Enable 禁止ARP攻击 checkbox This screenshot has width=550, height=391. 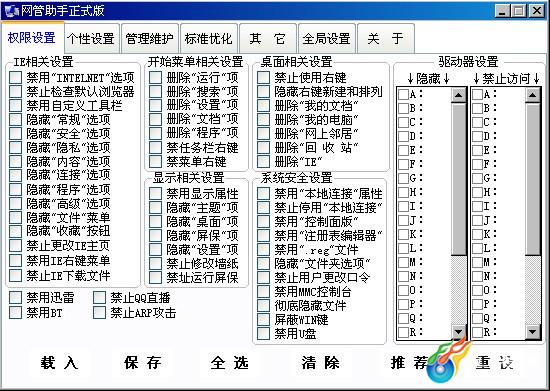(x=99, y=312)
